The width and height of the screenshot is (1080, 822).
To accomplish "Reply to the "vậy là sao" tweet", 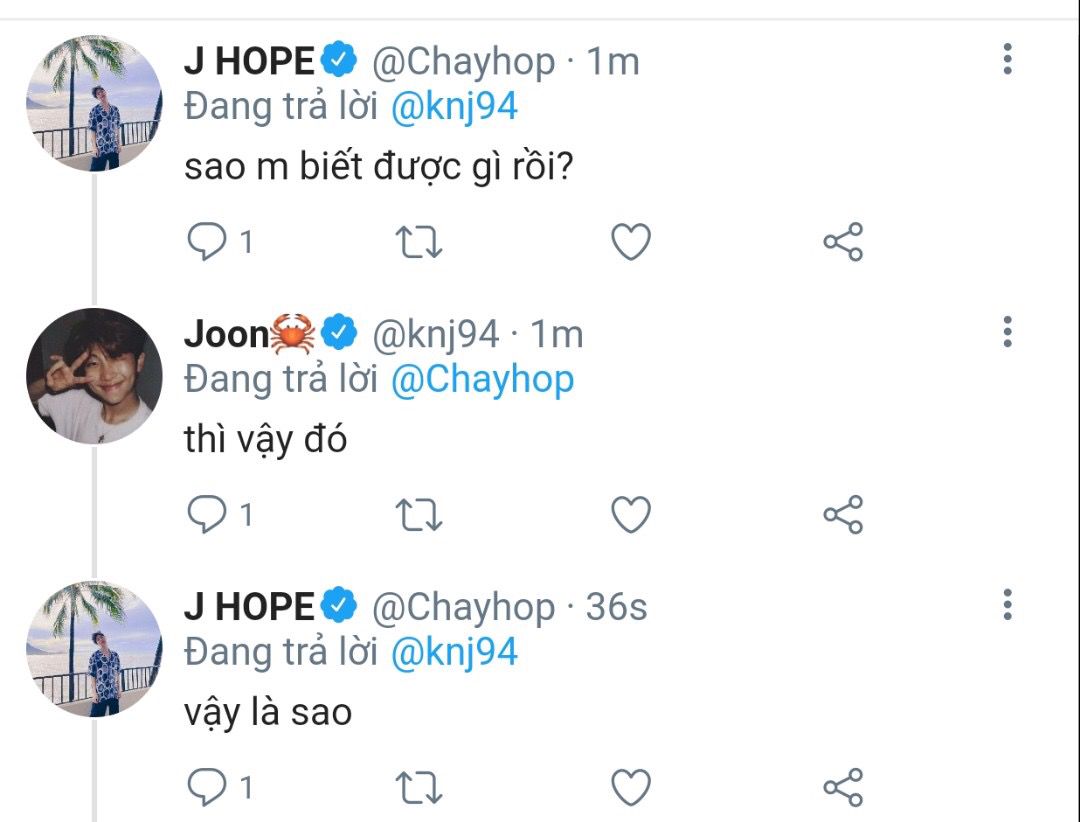I will 207,787.
